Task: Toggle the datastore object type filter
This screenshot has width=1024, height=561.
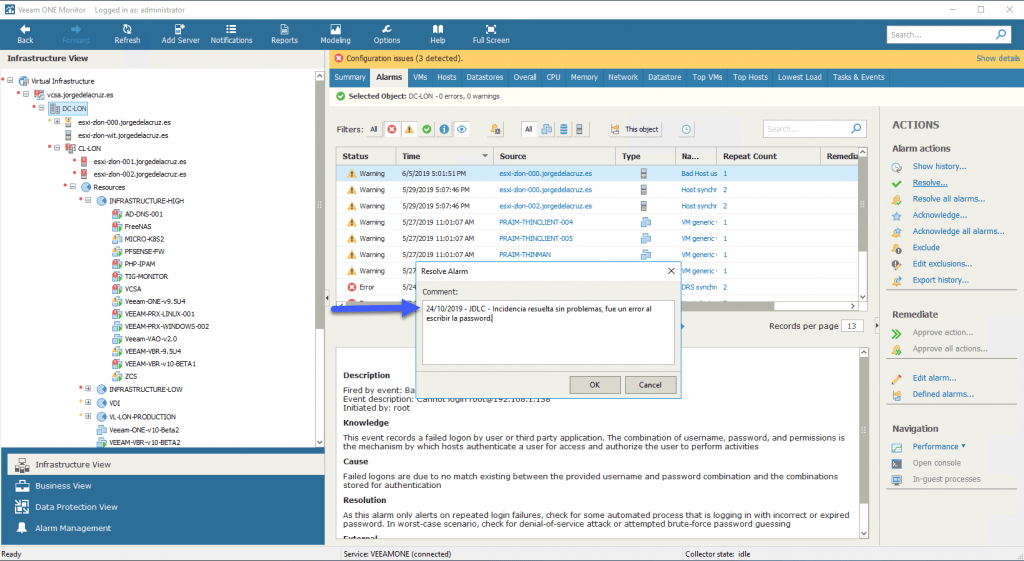Action: (x=564, y=129)
